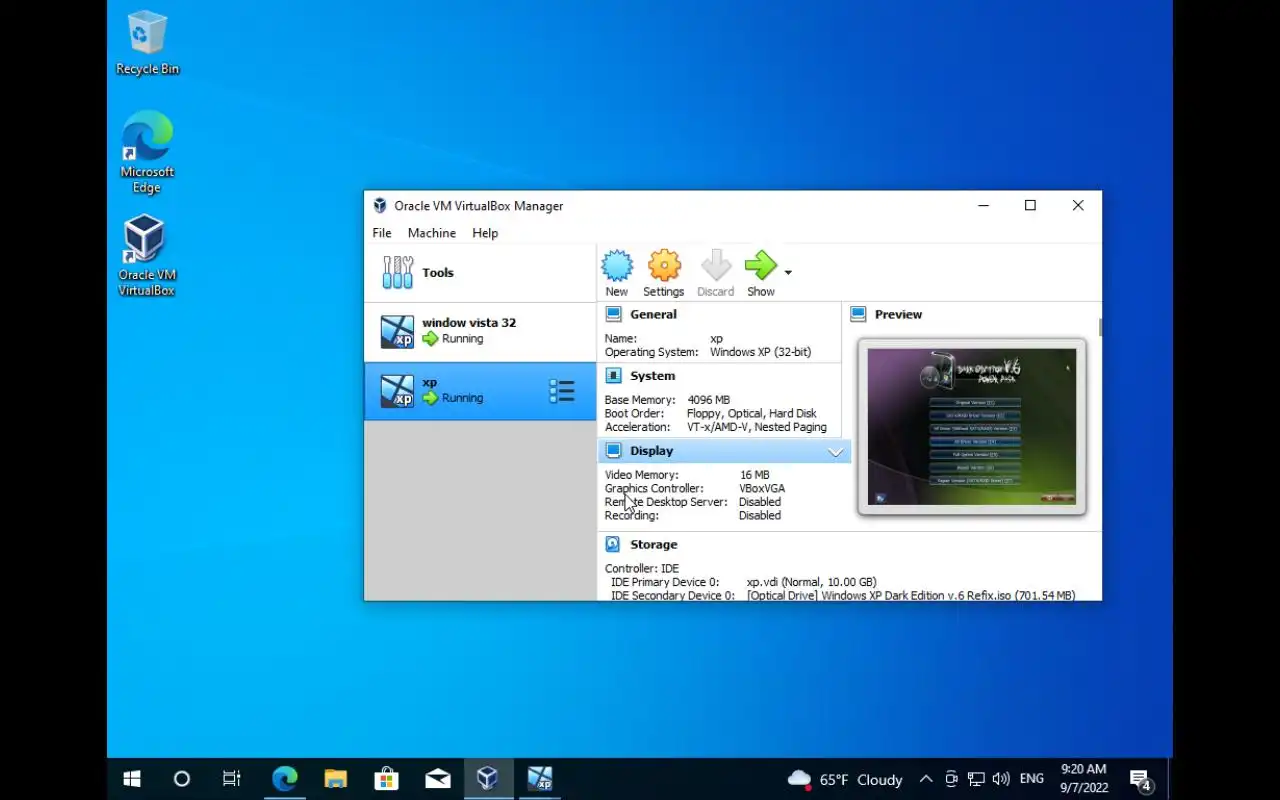Open the Machine menu
Viewport: 1280px width, 800px height.
point(432,233)
